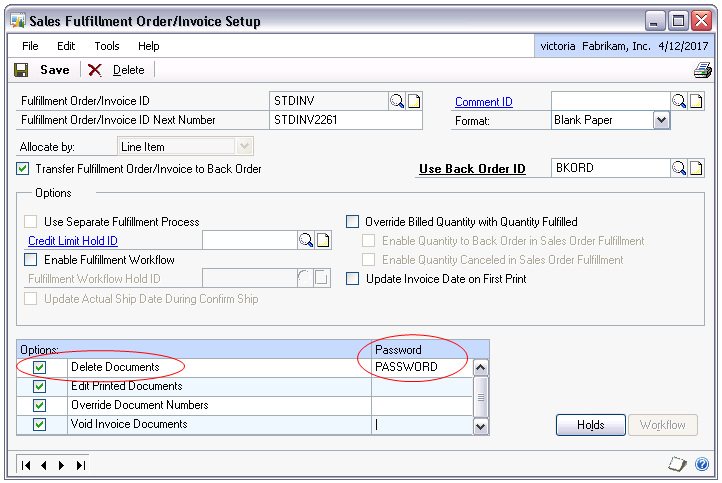Click the printer icon in the toolbar

702,70
